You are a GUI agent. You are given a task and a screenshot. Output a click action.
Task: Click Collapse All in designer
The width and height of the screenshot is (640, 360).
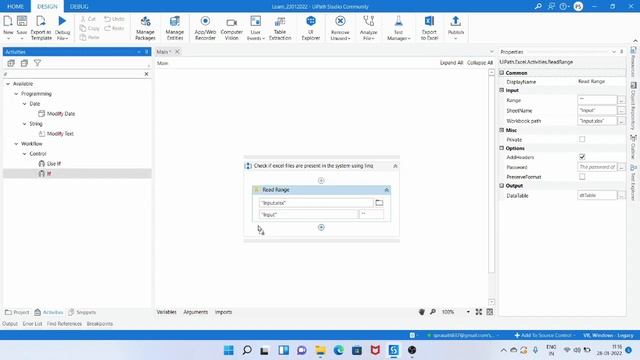pyautogui.click(x=480, y=63)
